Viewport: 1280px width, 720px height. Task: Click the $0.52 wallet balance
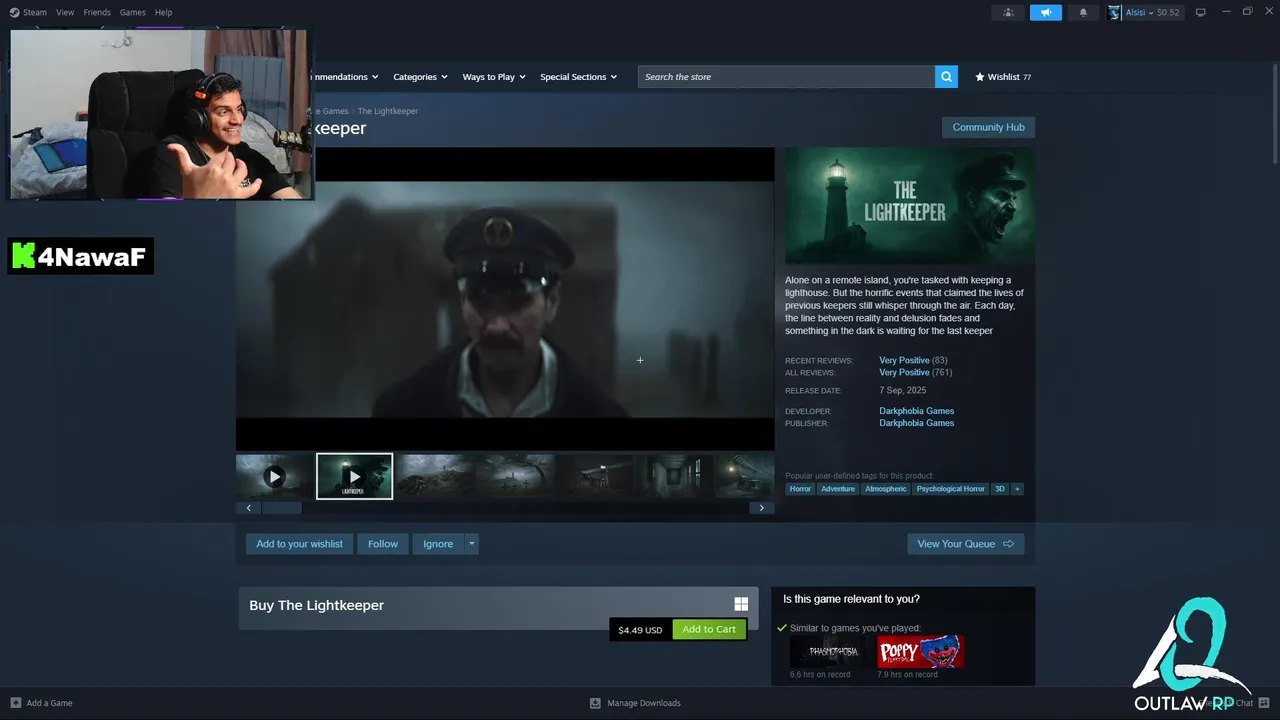point(1168,12)
